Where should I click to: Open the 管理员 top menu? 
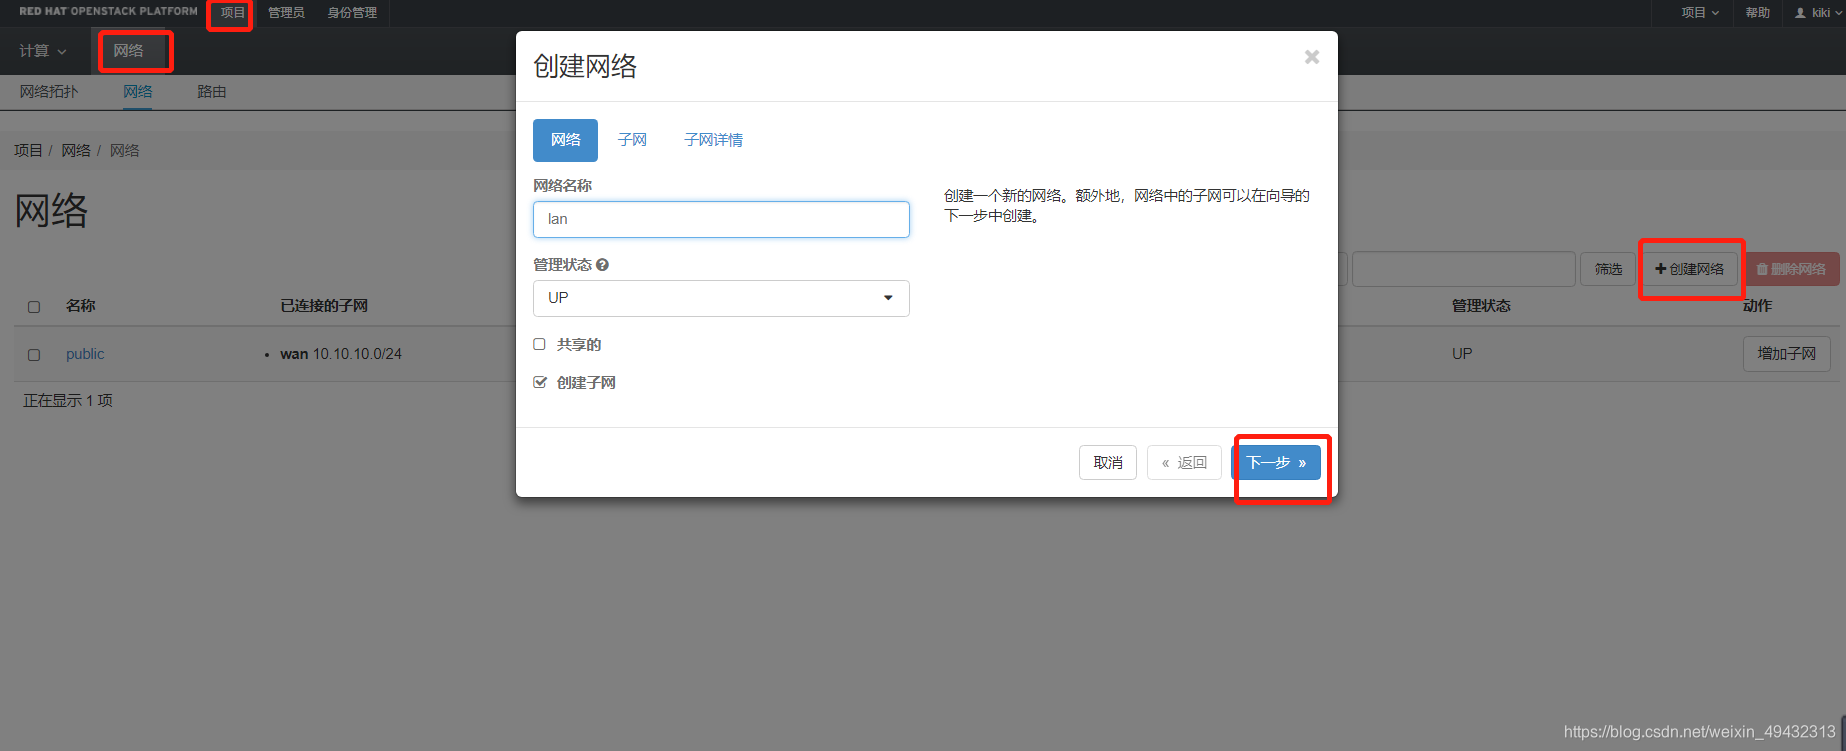tap(286, 13)
